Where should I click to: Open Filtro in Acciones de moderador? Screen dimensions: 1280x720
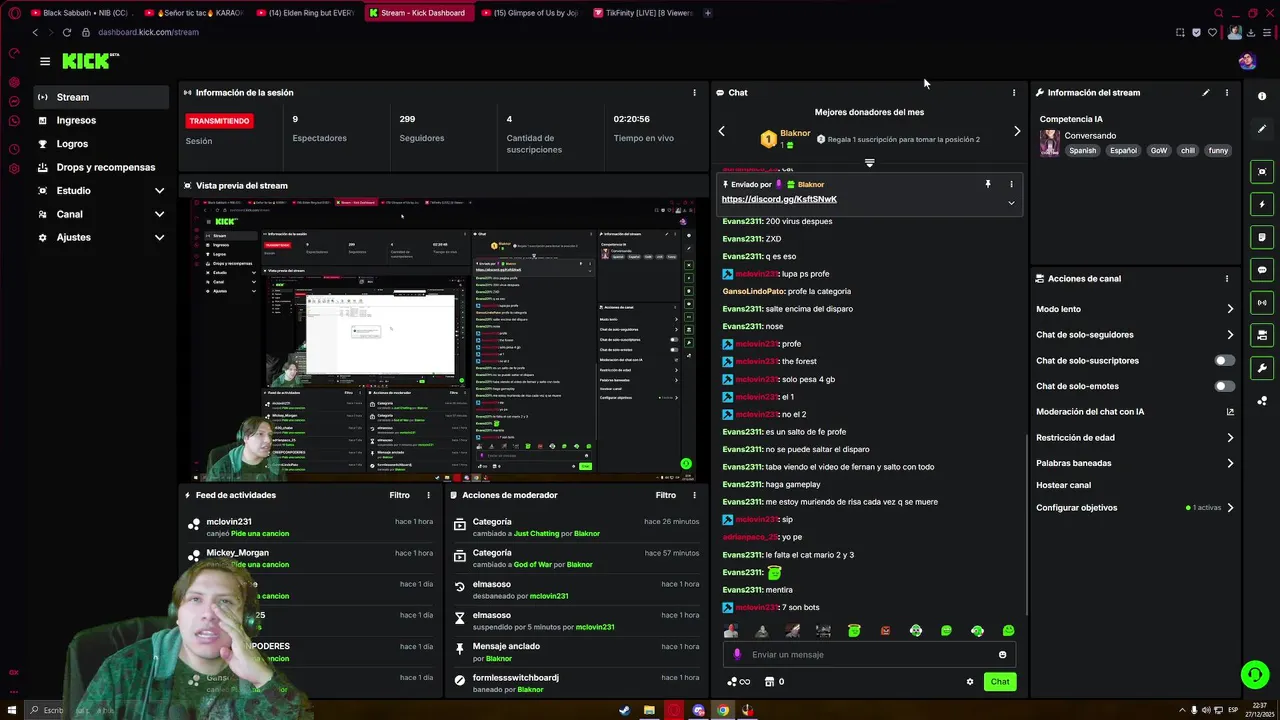tap(665, 495)
